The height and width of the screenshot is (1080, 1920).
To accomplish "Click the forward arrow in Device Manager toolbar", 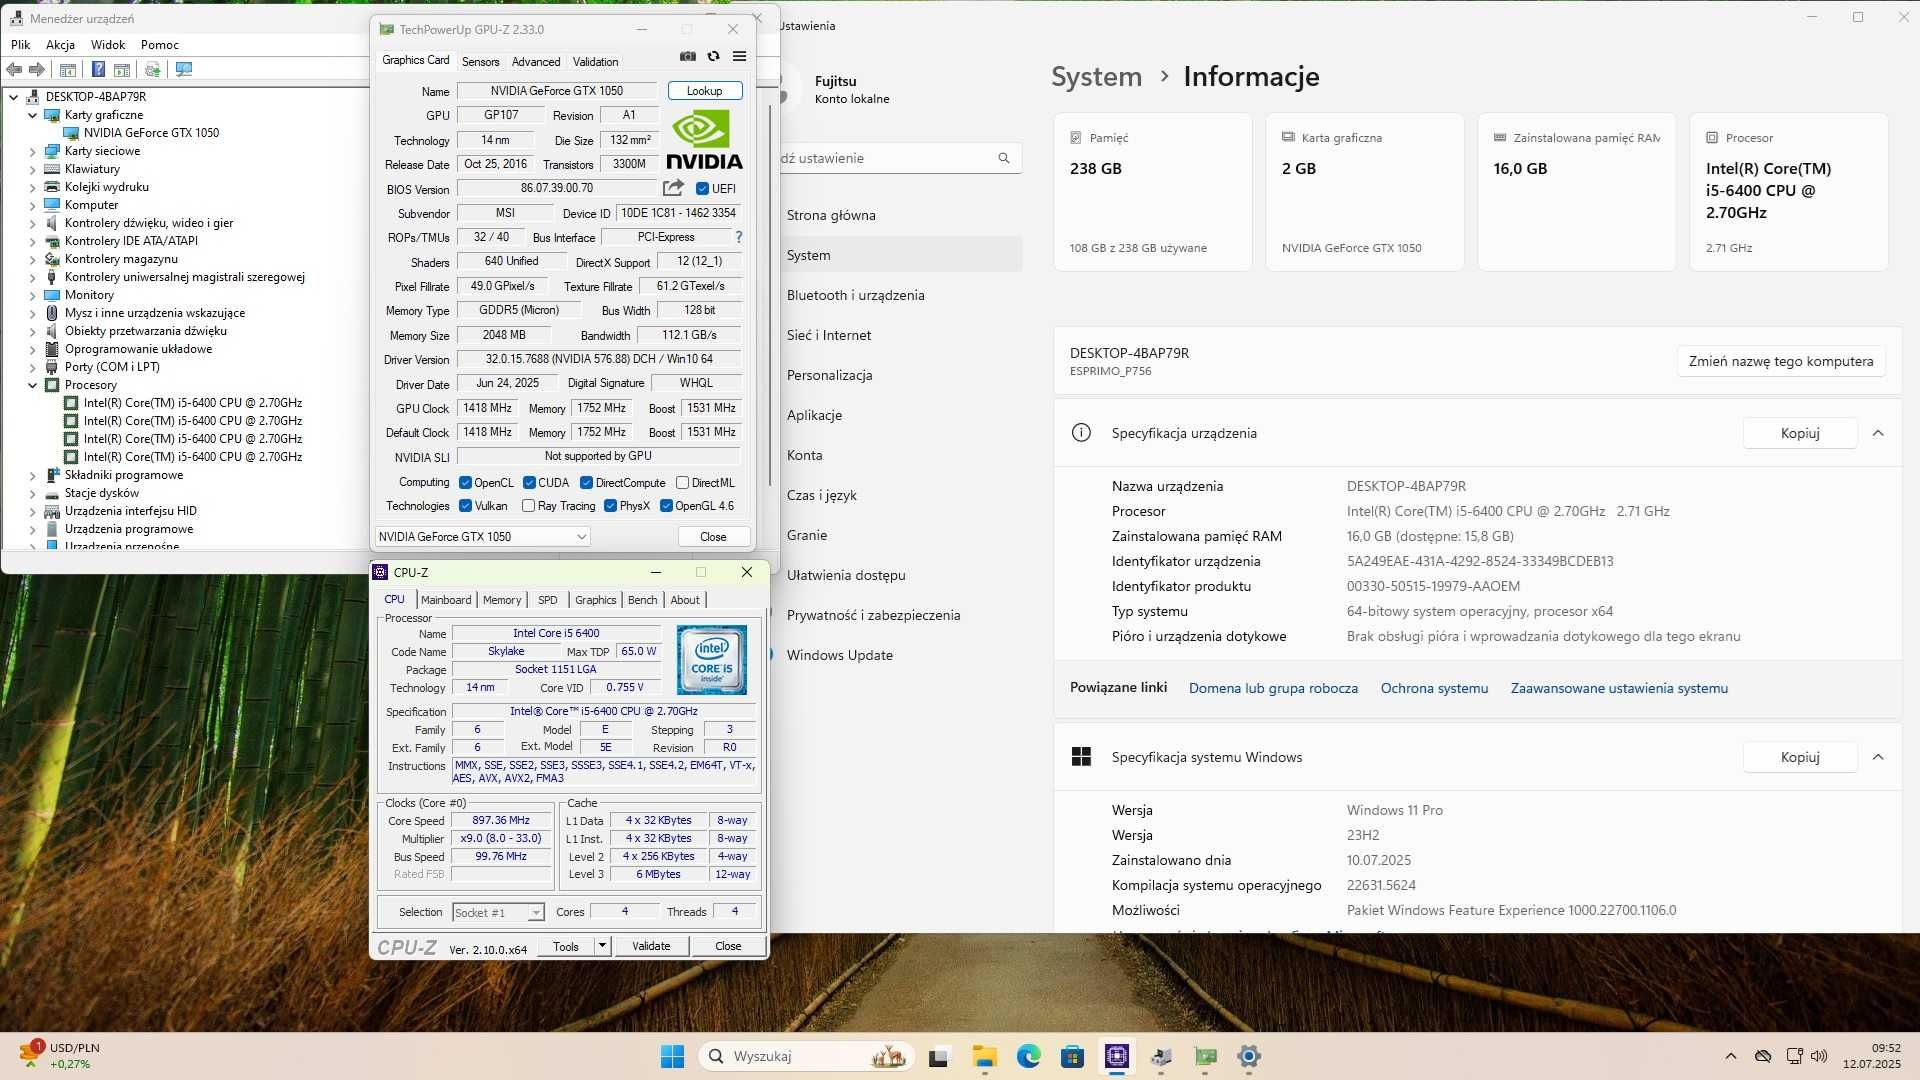I will (x=37, y=70).
